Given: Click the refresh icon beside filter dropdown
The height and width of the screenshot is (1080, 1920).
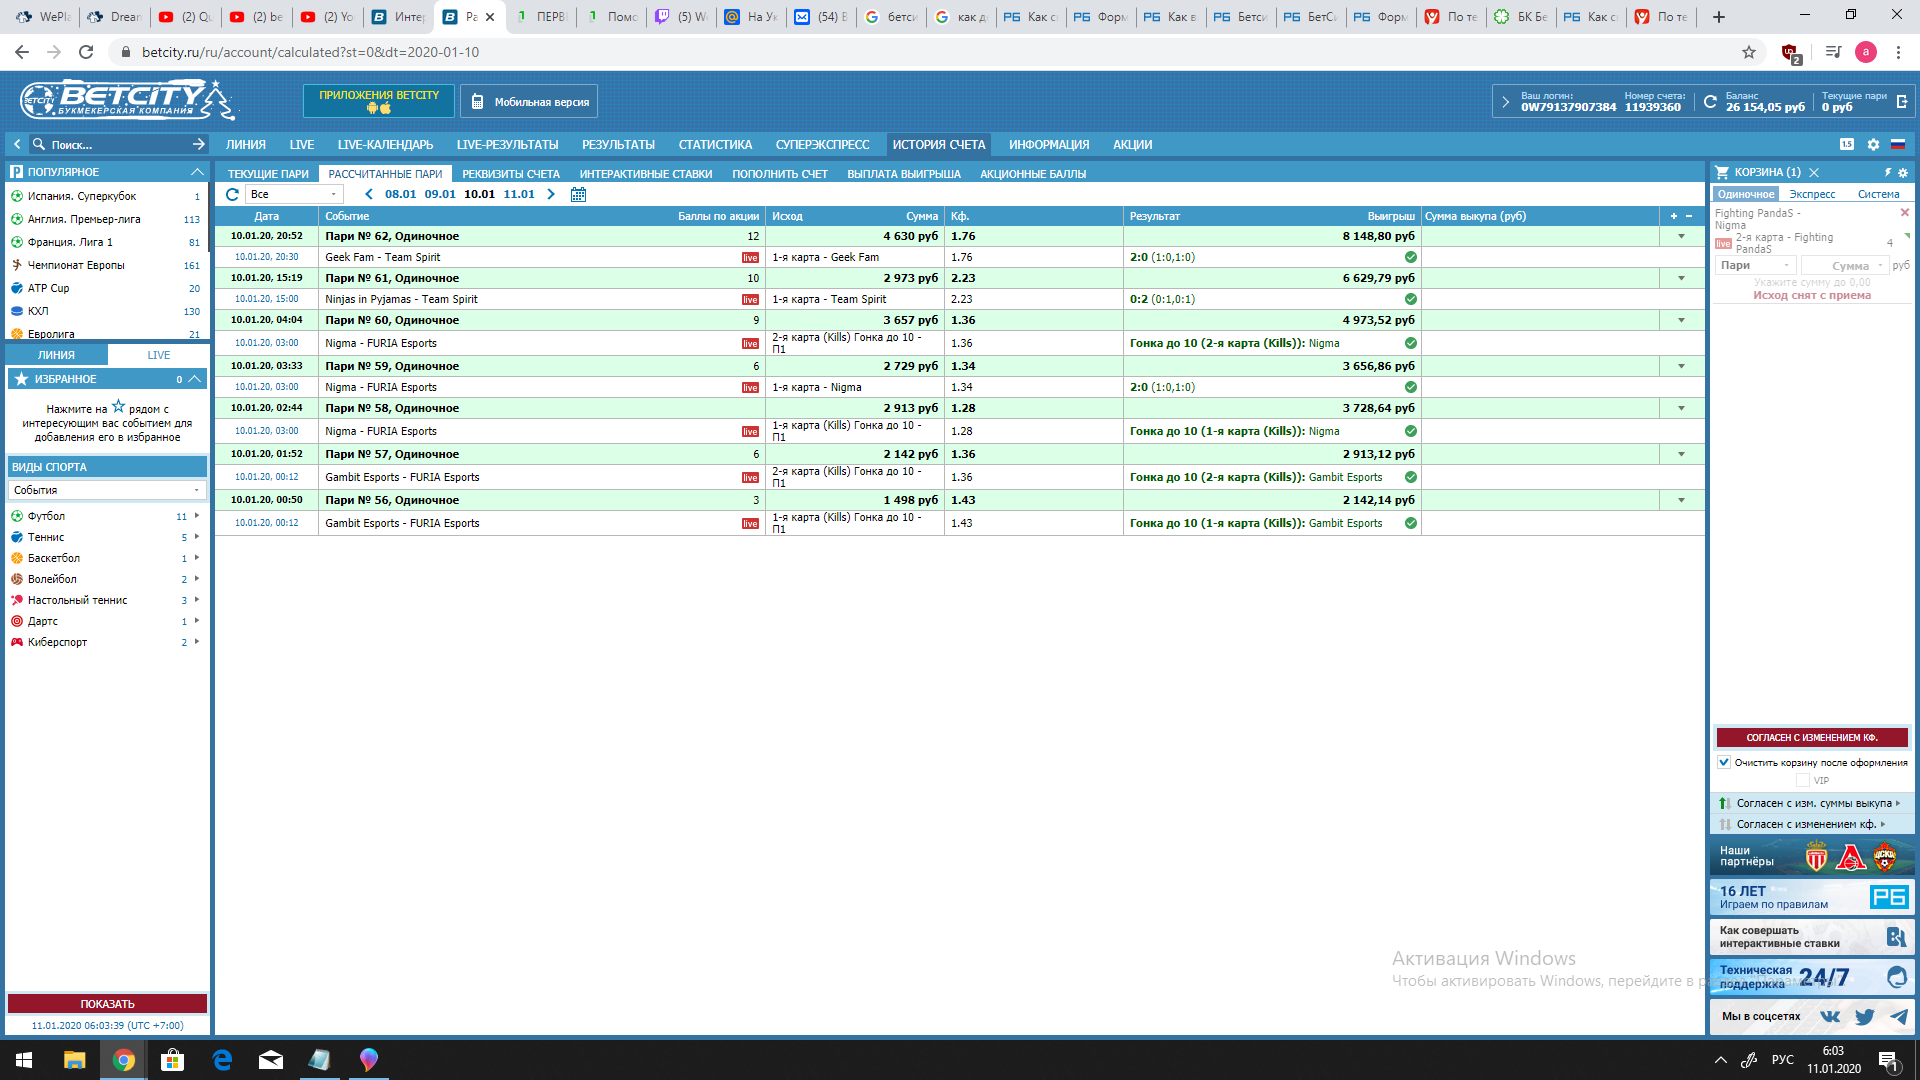Looking at the screenshot, I should 232,194.
